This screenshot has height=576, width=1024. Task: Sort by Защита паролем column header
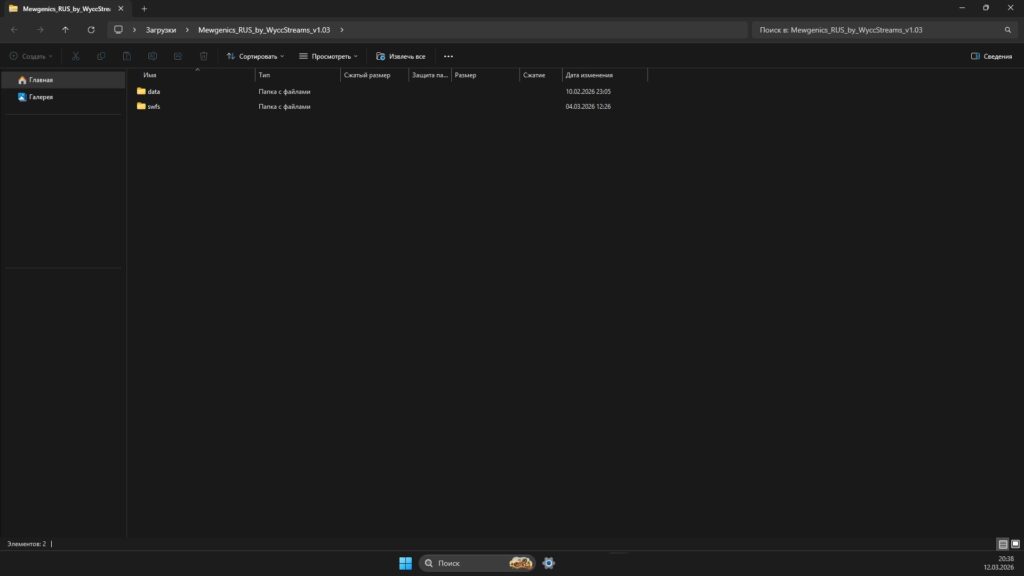[430, 75]
